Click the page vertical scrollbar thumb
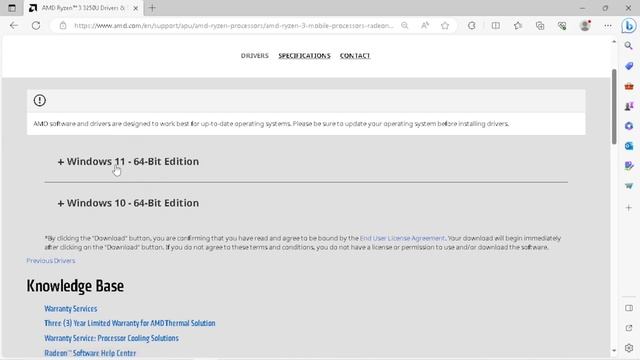 coord(614,106)
